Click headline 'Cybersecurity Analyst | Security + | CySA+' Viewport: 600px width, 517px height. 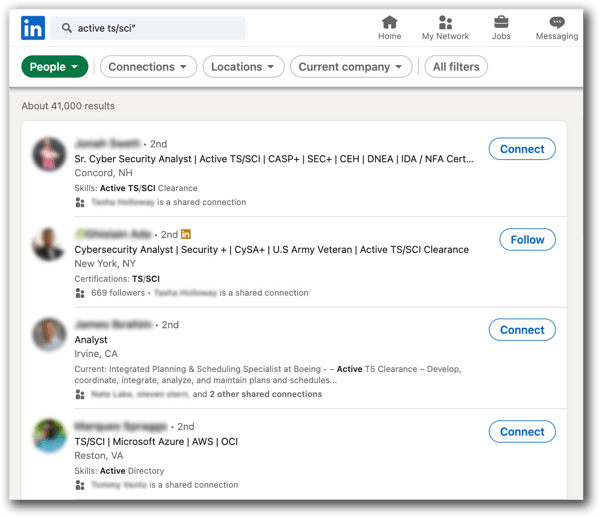pos(272,250)
